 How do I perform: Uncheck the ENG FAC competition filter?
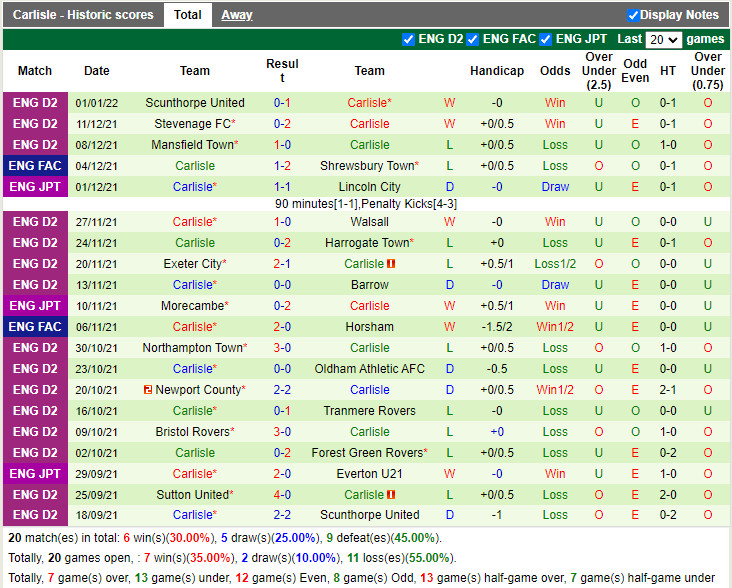[x=472, y=40]
